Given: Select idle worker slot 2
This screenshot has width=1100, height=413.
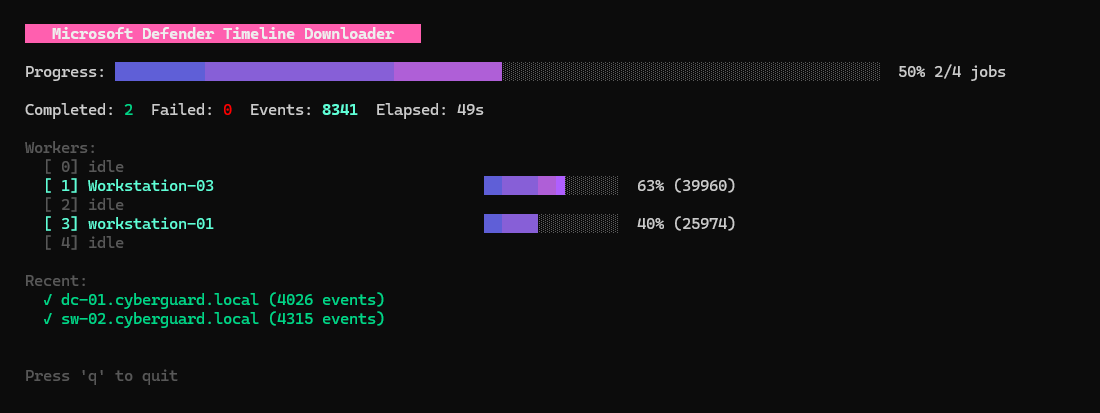Looking at the screenshot, I should tap(84, 205).
